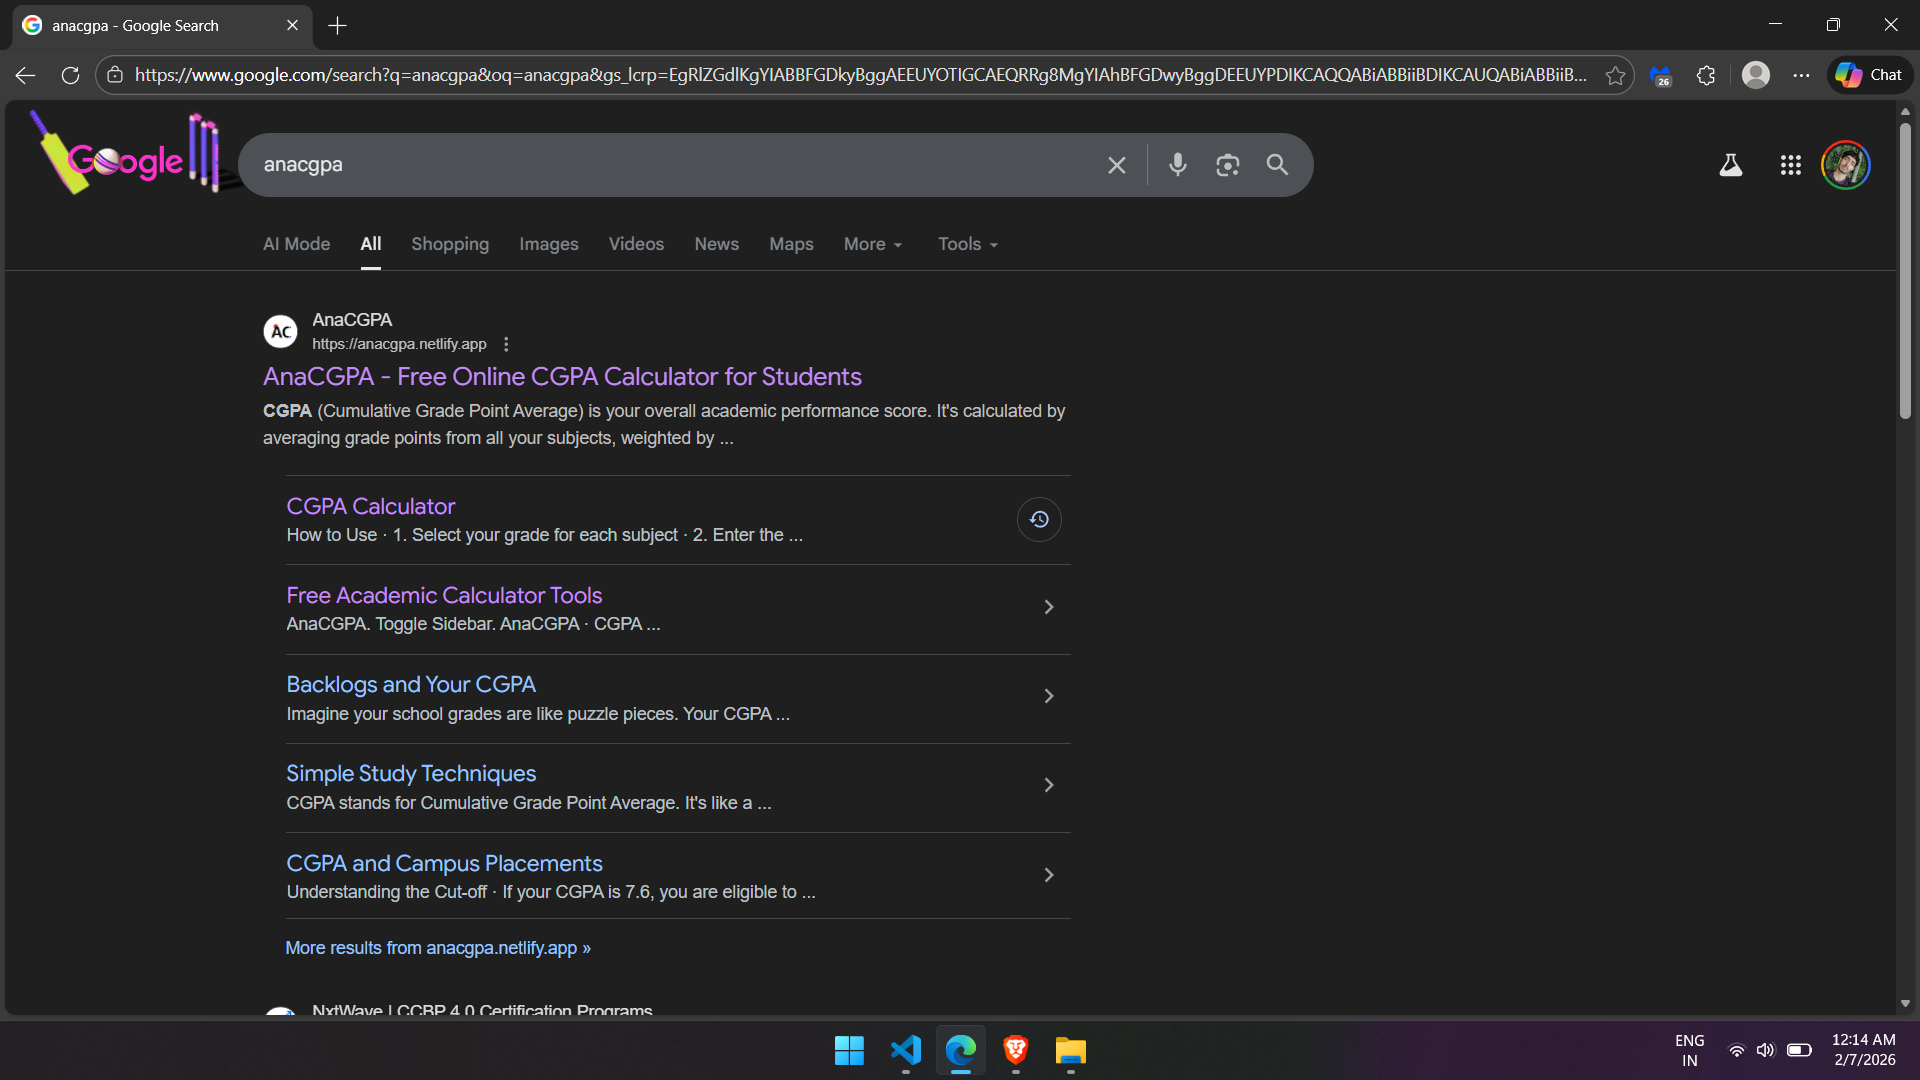Click the address bar URL
Viewport: 1920px width, 1080px height.
pos(860,75)
